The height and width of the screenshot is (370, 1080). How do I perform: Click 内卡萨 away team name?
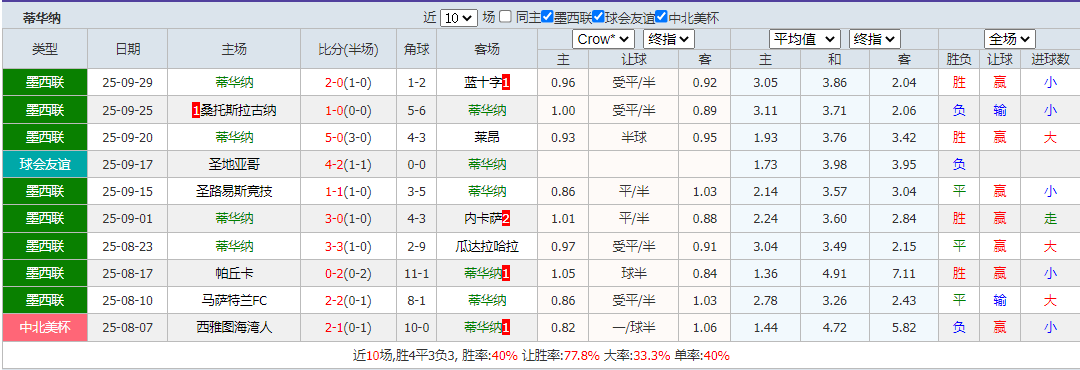pyautogui.click(x=483, y=219)
